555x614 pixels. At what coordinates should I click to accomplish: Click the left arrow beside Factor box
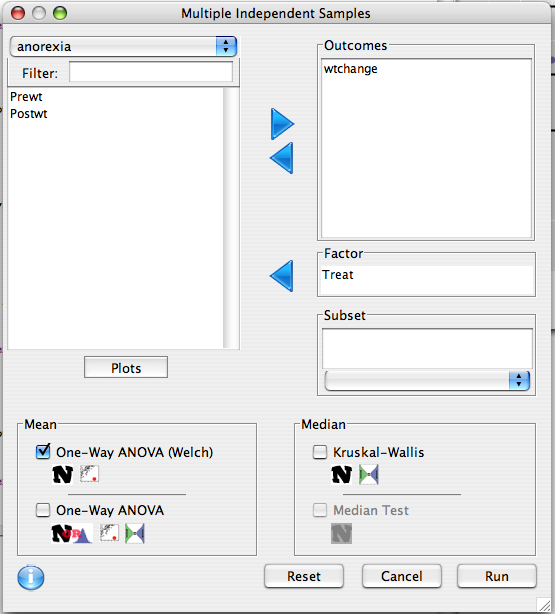click(x=282, y=276)
